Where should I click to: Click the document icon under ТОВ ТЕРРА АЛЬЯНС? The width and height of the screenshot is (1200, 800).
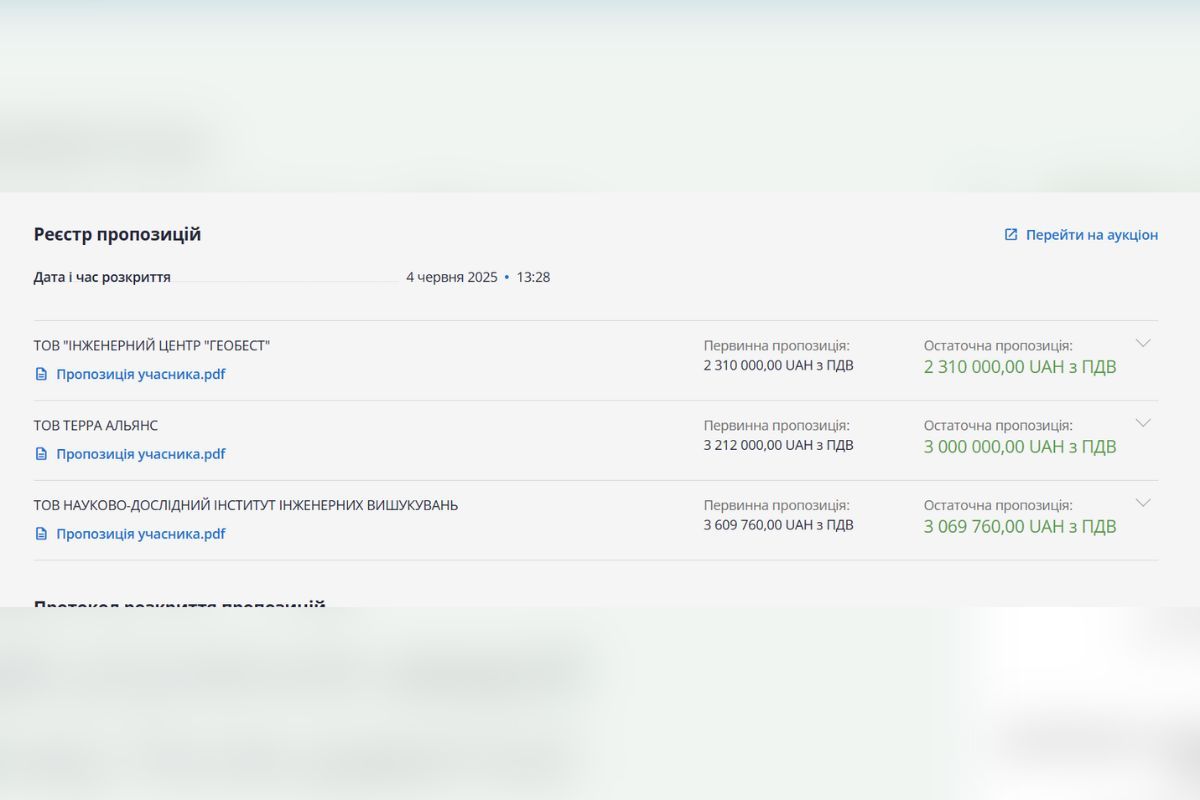[x=41, y=454]
